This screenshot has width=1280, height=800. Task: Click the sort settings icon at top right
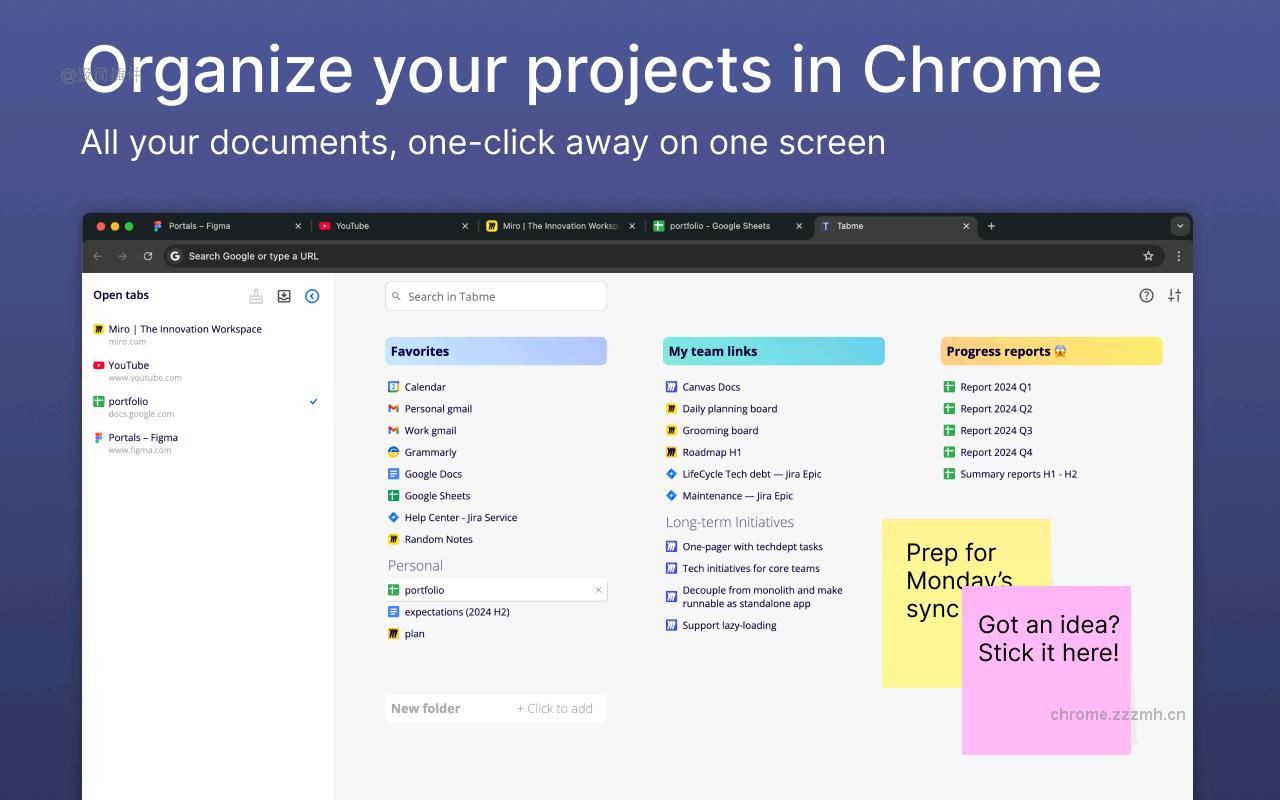tap(1175, 295)
